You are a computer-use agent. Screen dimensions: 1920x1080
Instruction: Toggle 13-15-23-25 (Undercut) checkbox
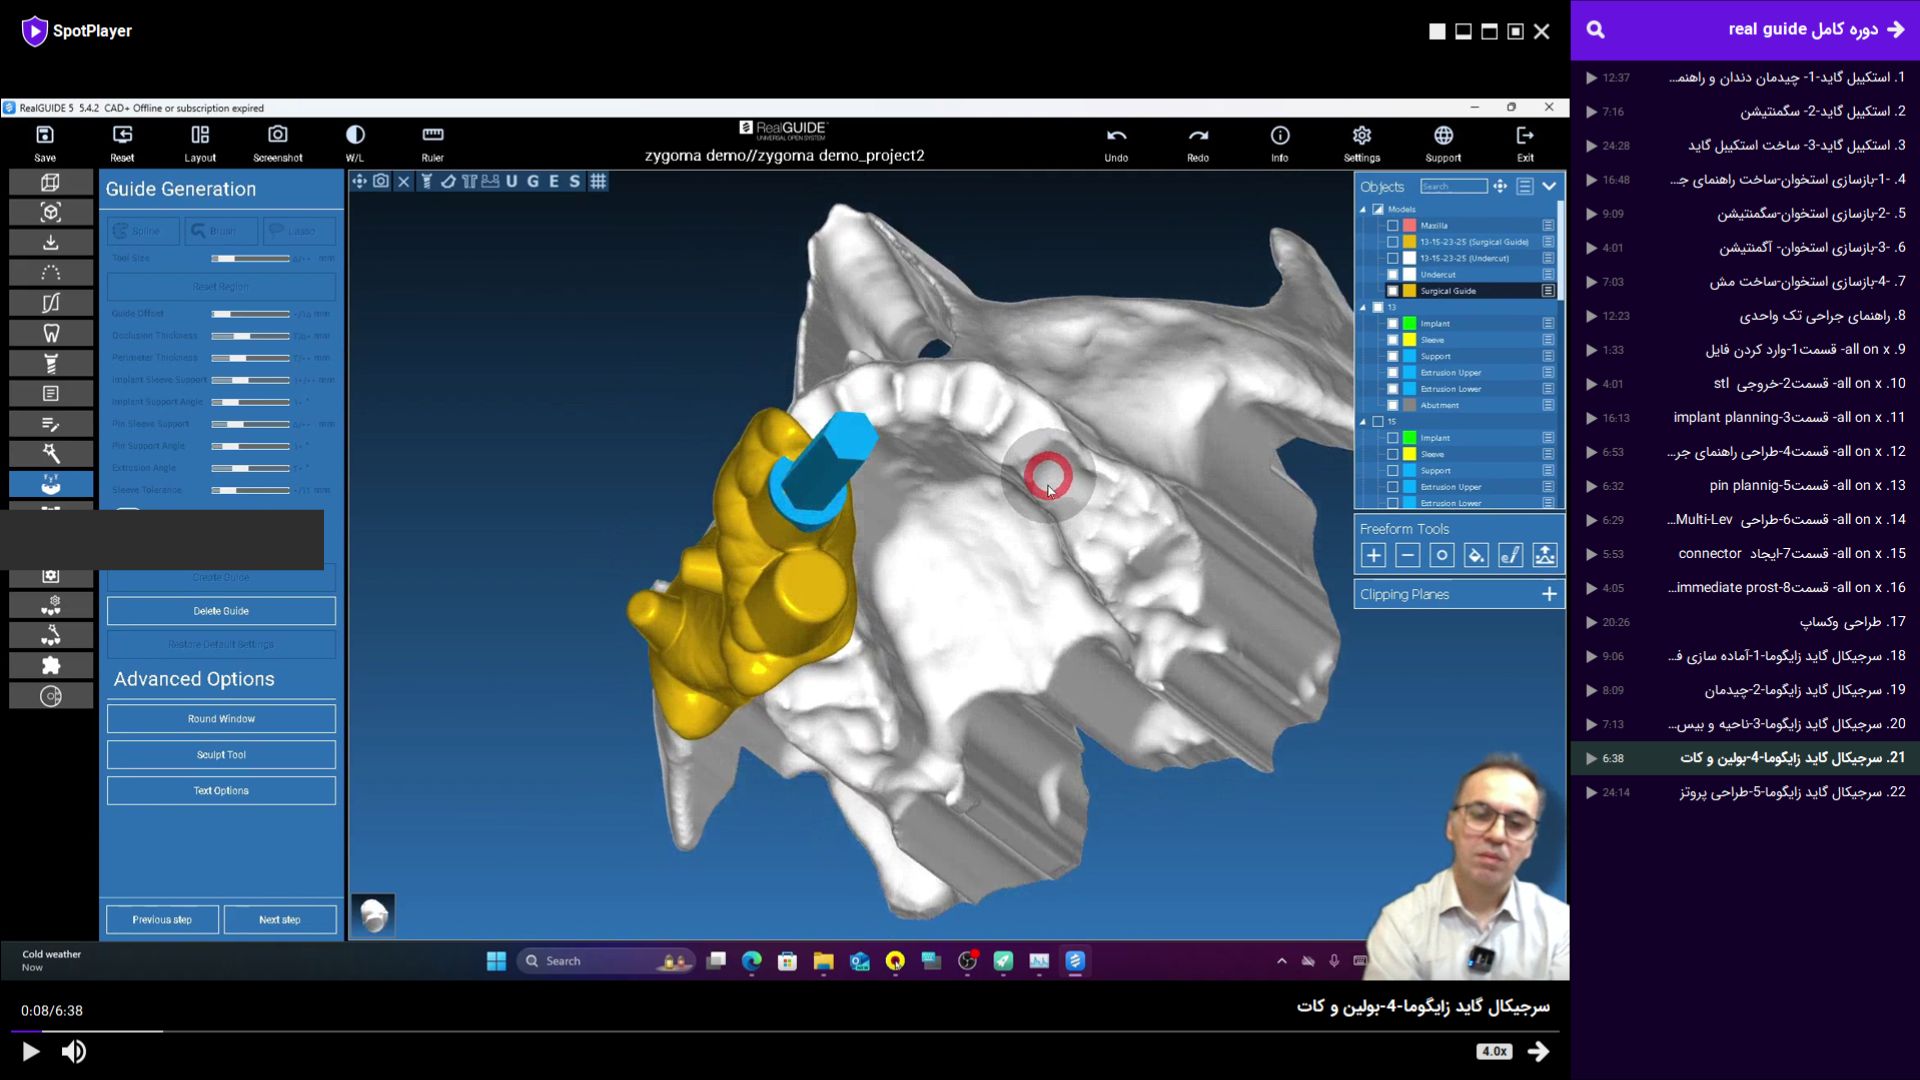point(1392,258)
